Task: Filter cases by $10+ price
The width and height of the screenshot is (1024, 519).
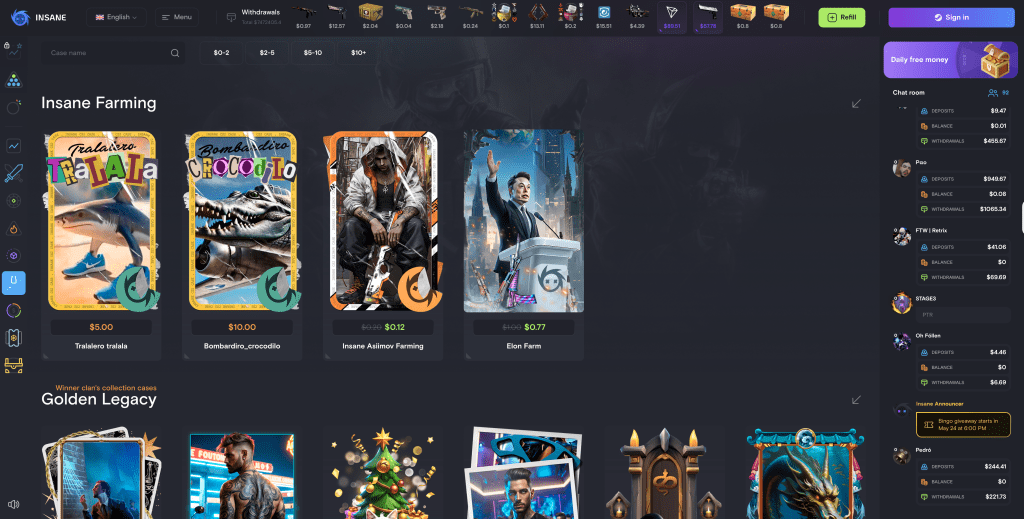Action: point(359,53)
